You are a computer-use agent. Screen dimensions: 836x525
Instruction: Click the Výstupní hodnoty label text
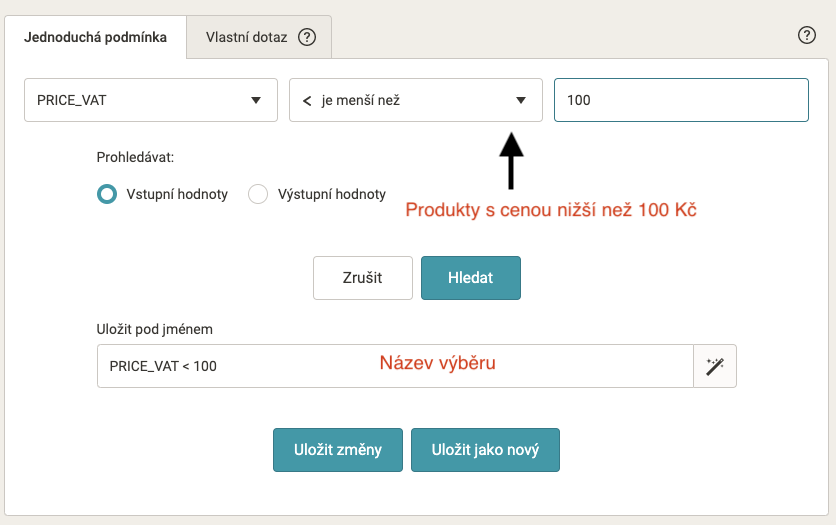[331, 194]
